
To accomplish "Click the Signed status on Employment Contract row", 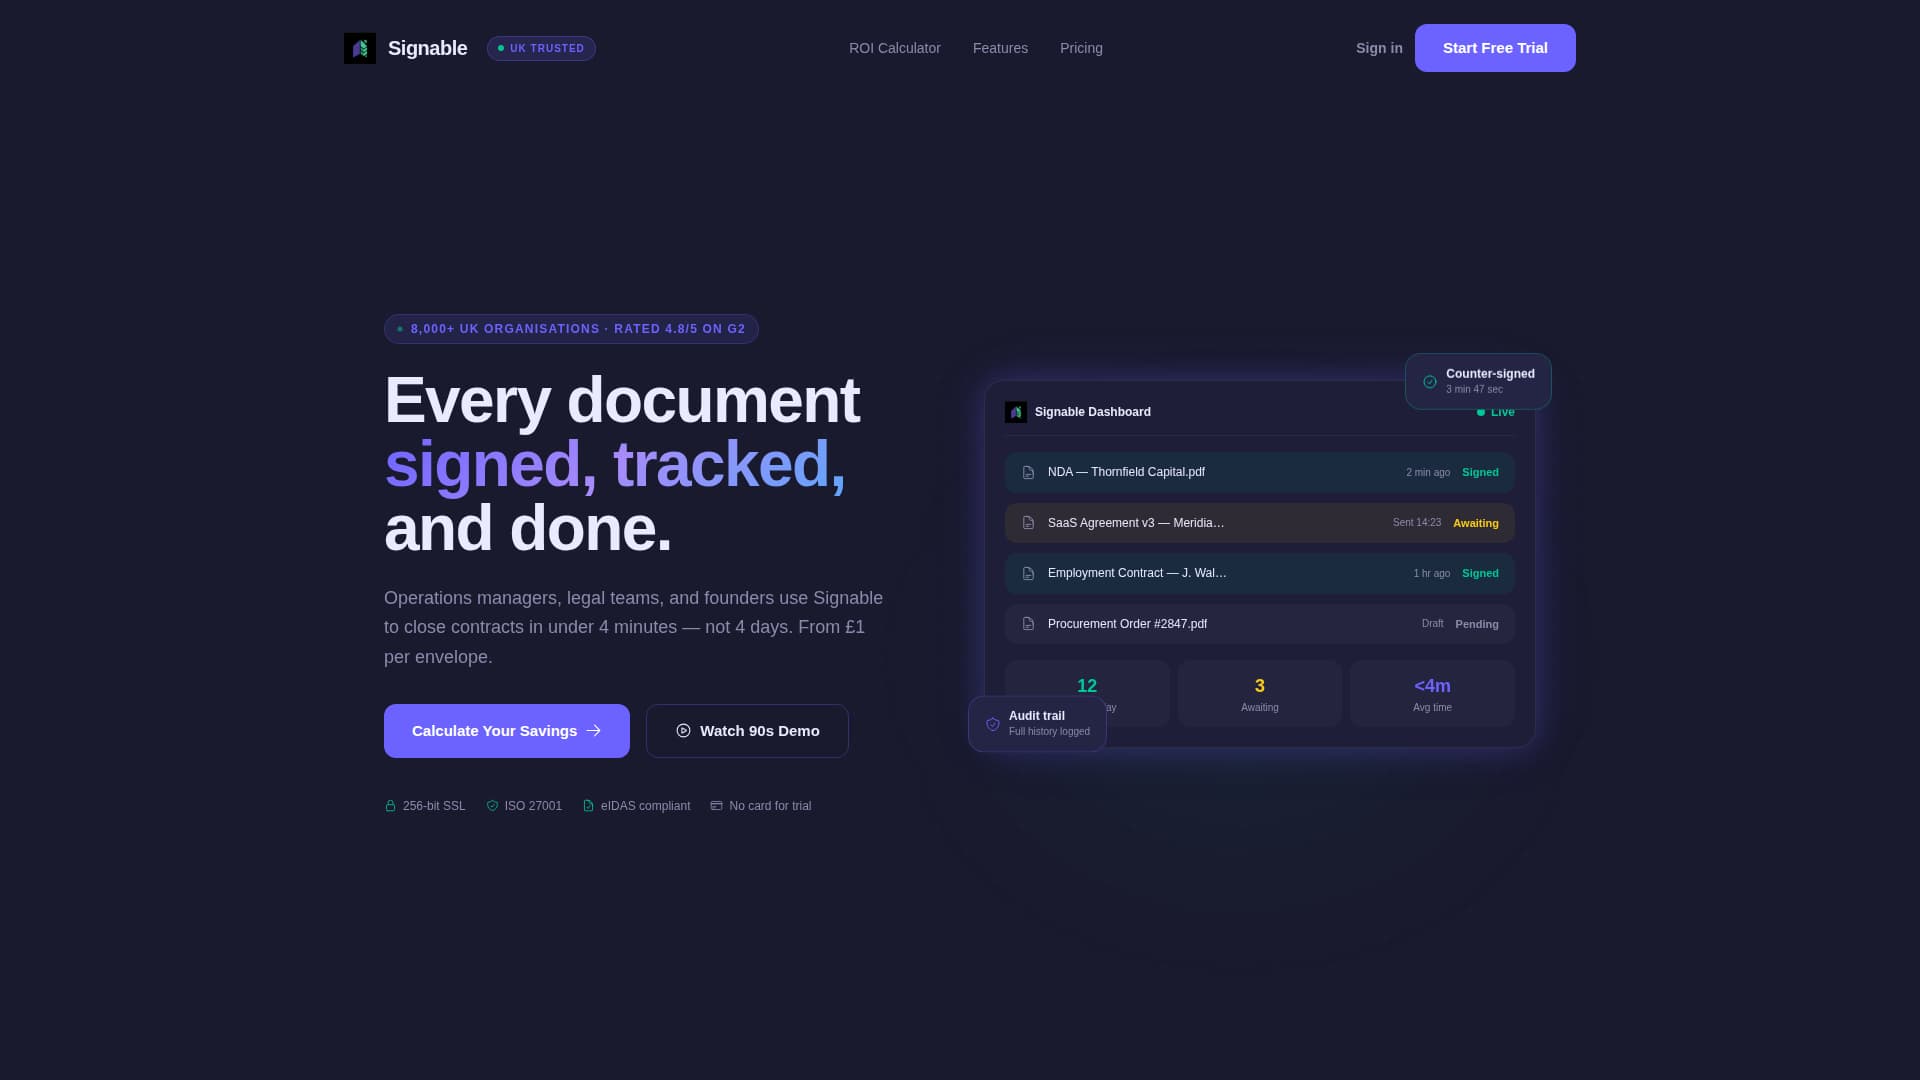I will pos(1480,573).
